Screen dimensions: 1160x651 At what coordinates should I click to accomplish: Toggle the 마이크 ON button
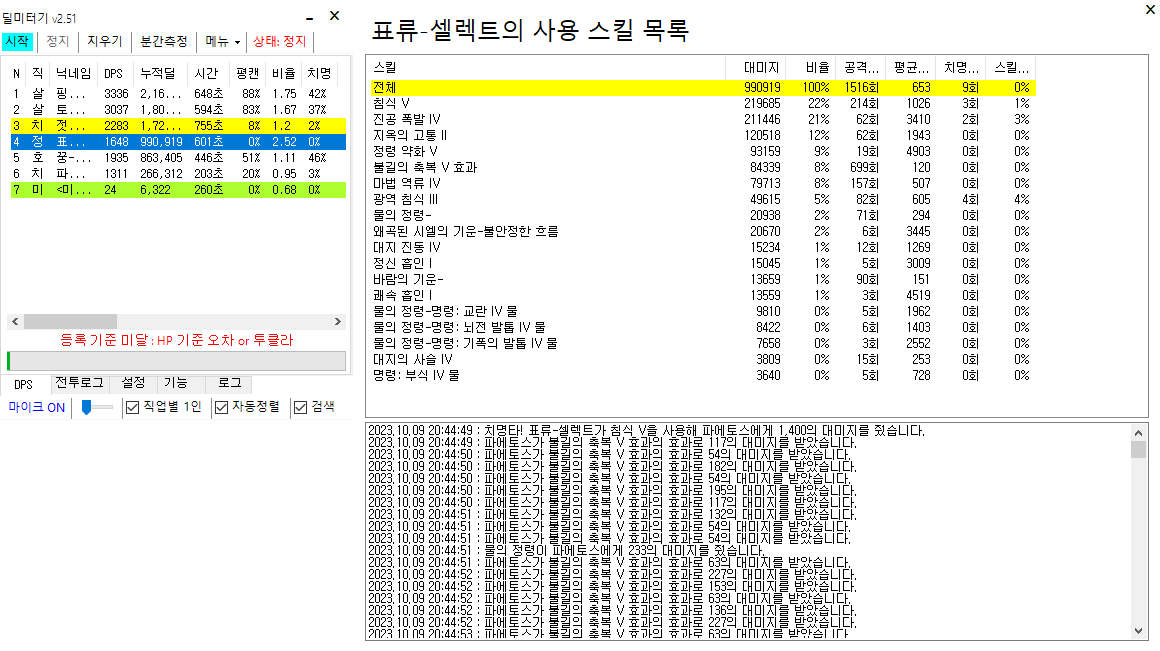tap(37, 408)
